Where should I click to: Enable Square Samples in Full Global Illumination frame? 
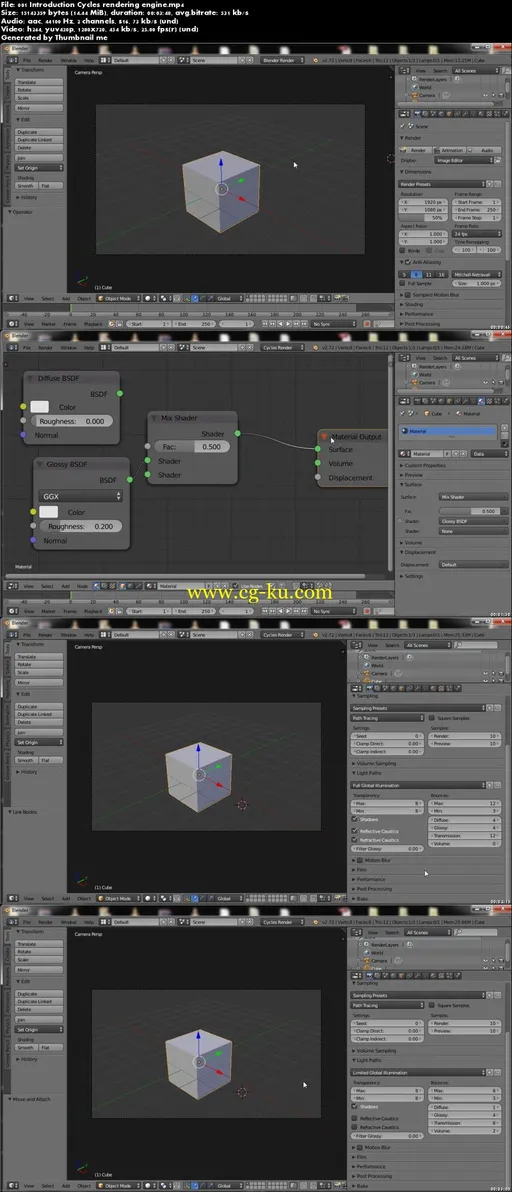[431, 718]
